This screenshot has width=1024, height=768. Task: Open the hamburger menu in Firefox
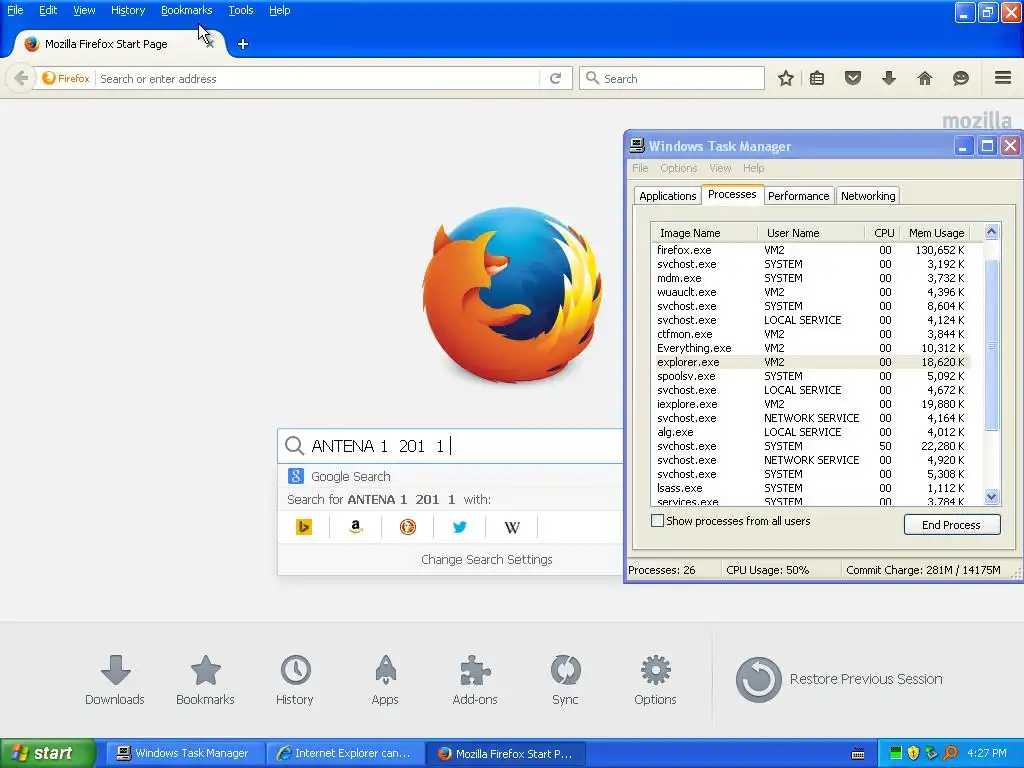[1003, 78]
